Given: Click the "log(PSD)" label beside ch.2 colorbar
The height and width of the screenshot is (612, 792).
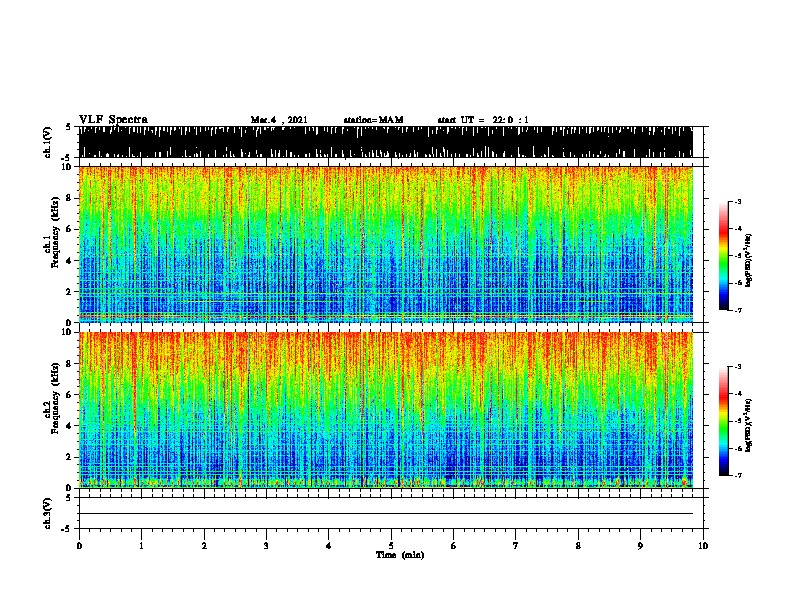Looking at the screenshot, I should pyautogui.click(x=748, y=426).
